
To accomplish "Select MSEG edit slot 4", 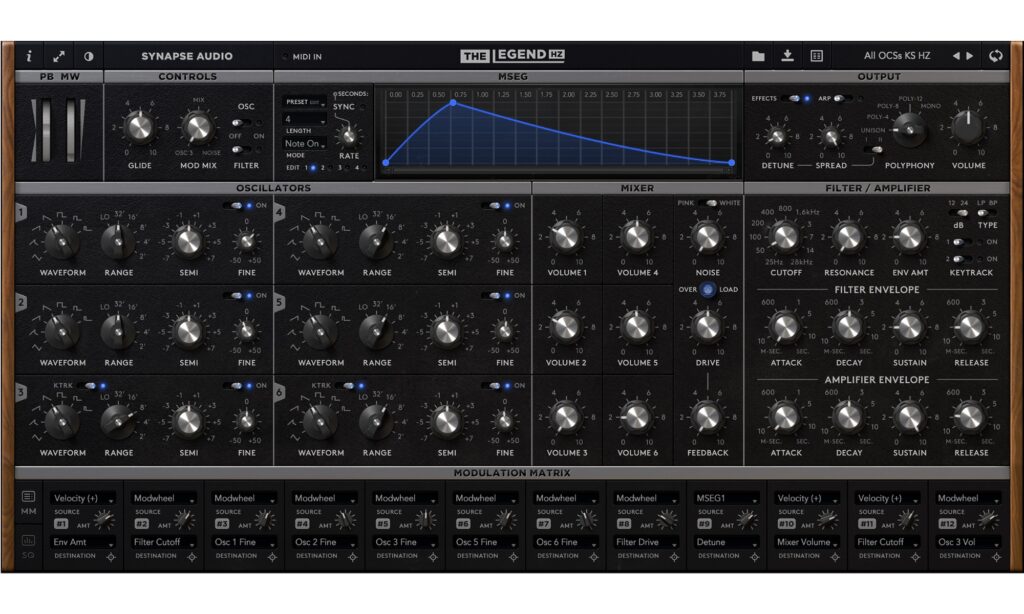I will coord(364,169).
